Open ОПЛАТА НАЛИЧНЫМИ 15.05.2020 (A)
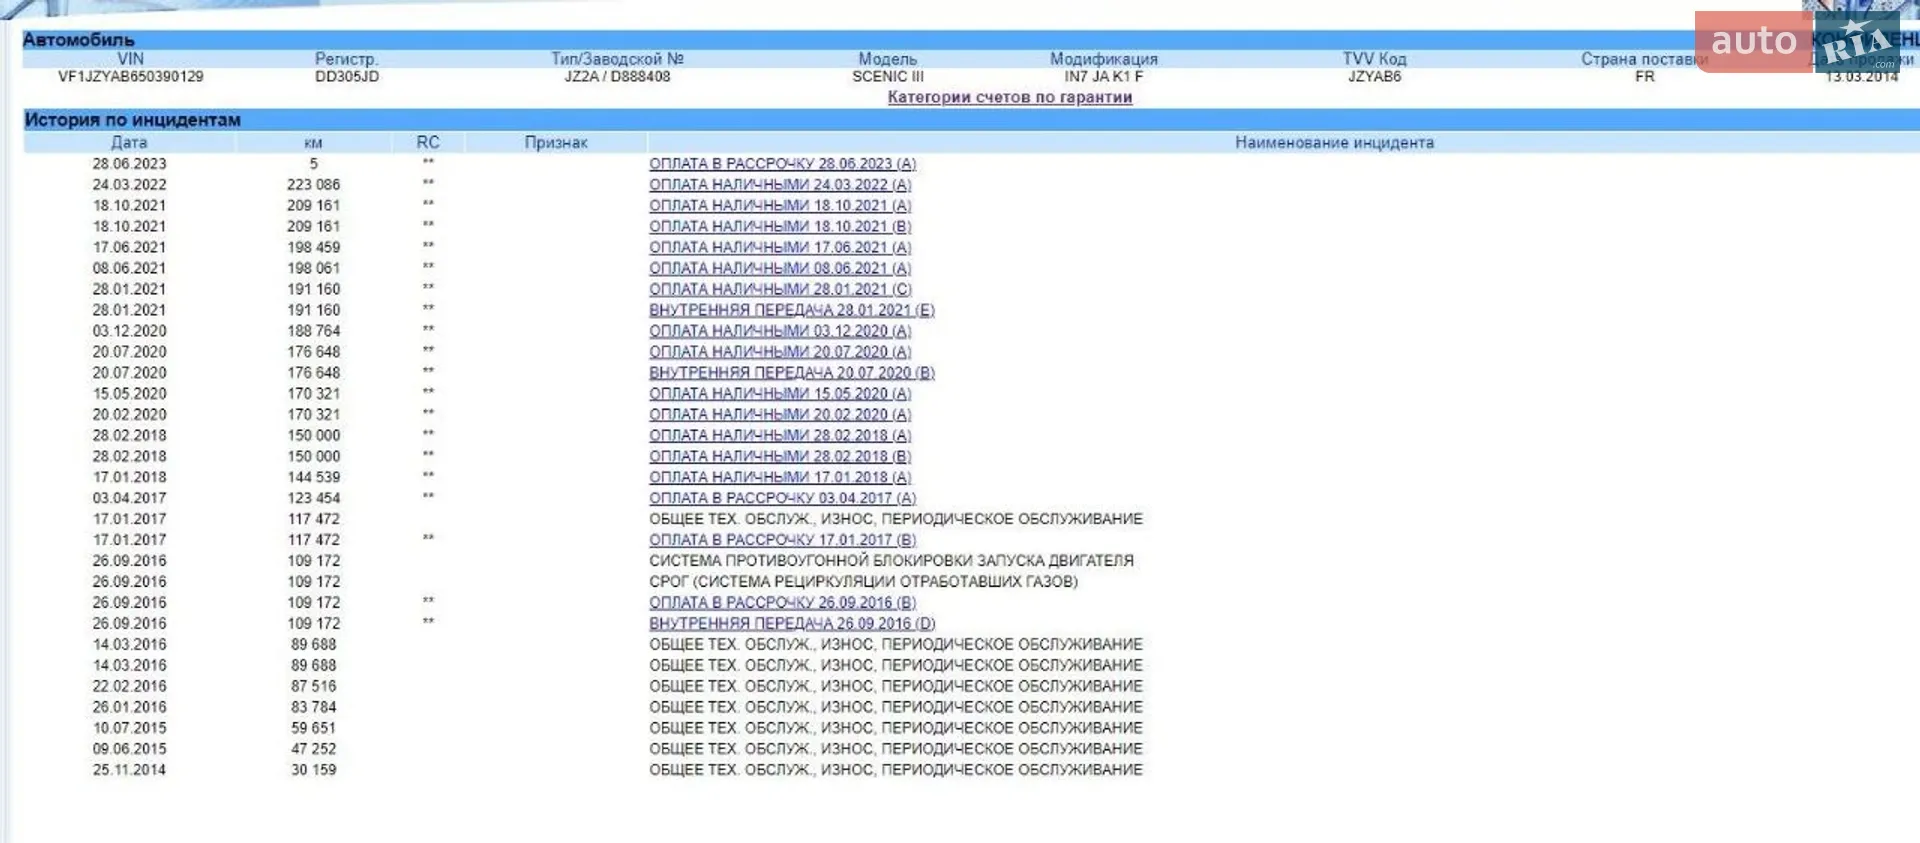 pyautogui.click(x=780, y=394)
